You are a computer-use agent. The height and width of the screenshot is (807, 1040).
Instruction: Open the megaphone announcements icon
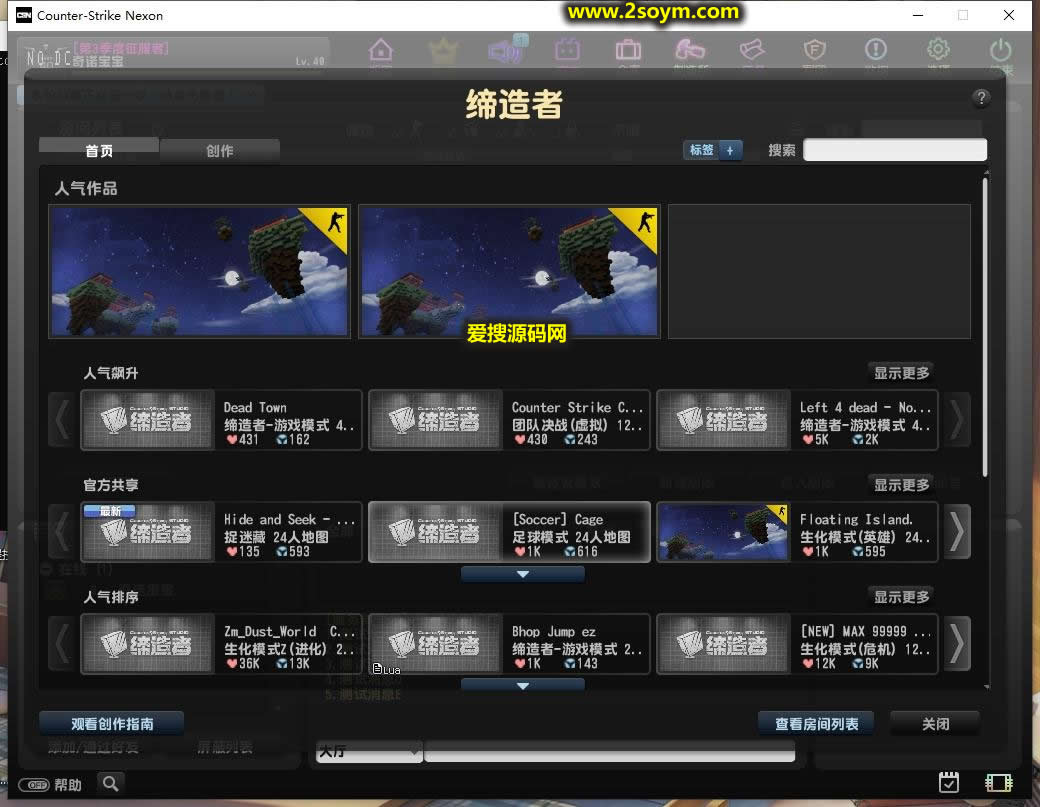pos(505,51)
